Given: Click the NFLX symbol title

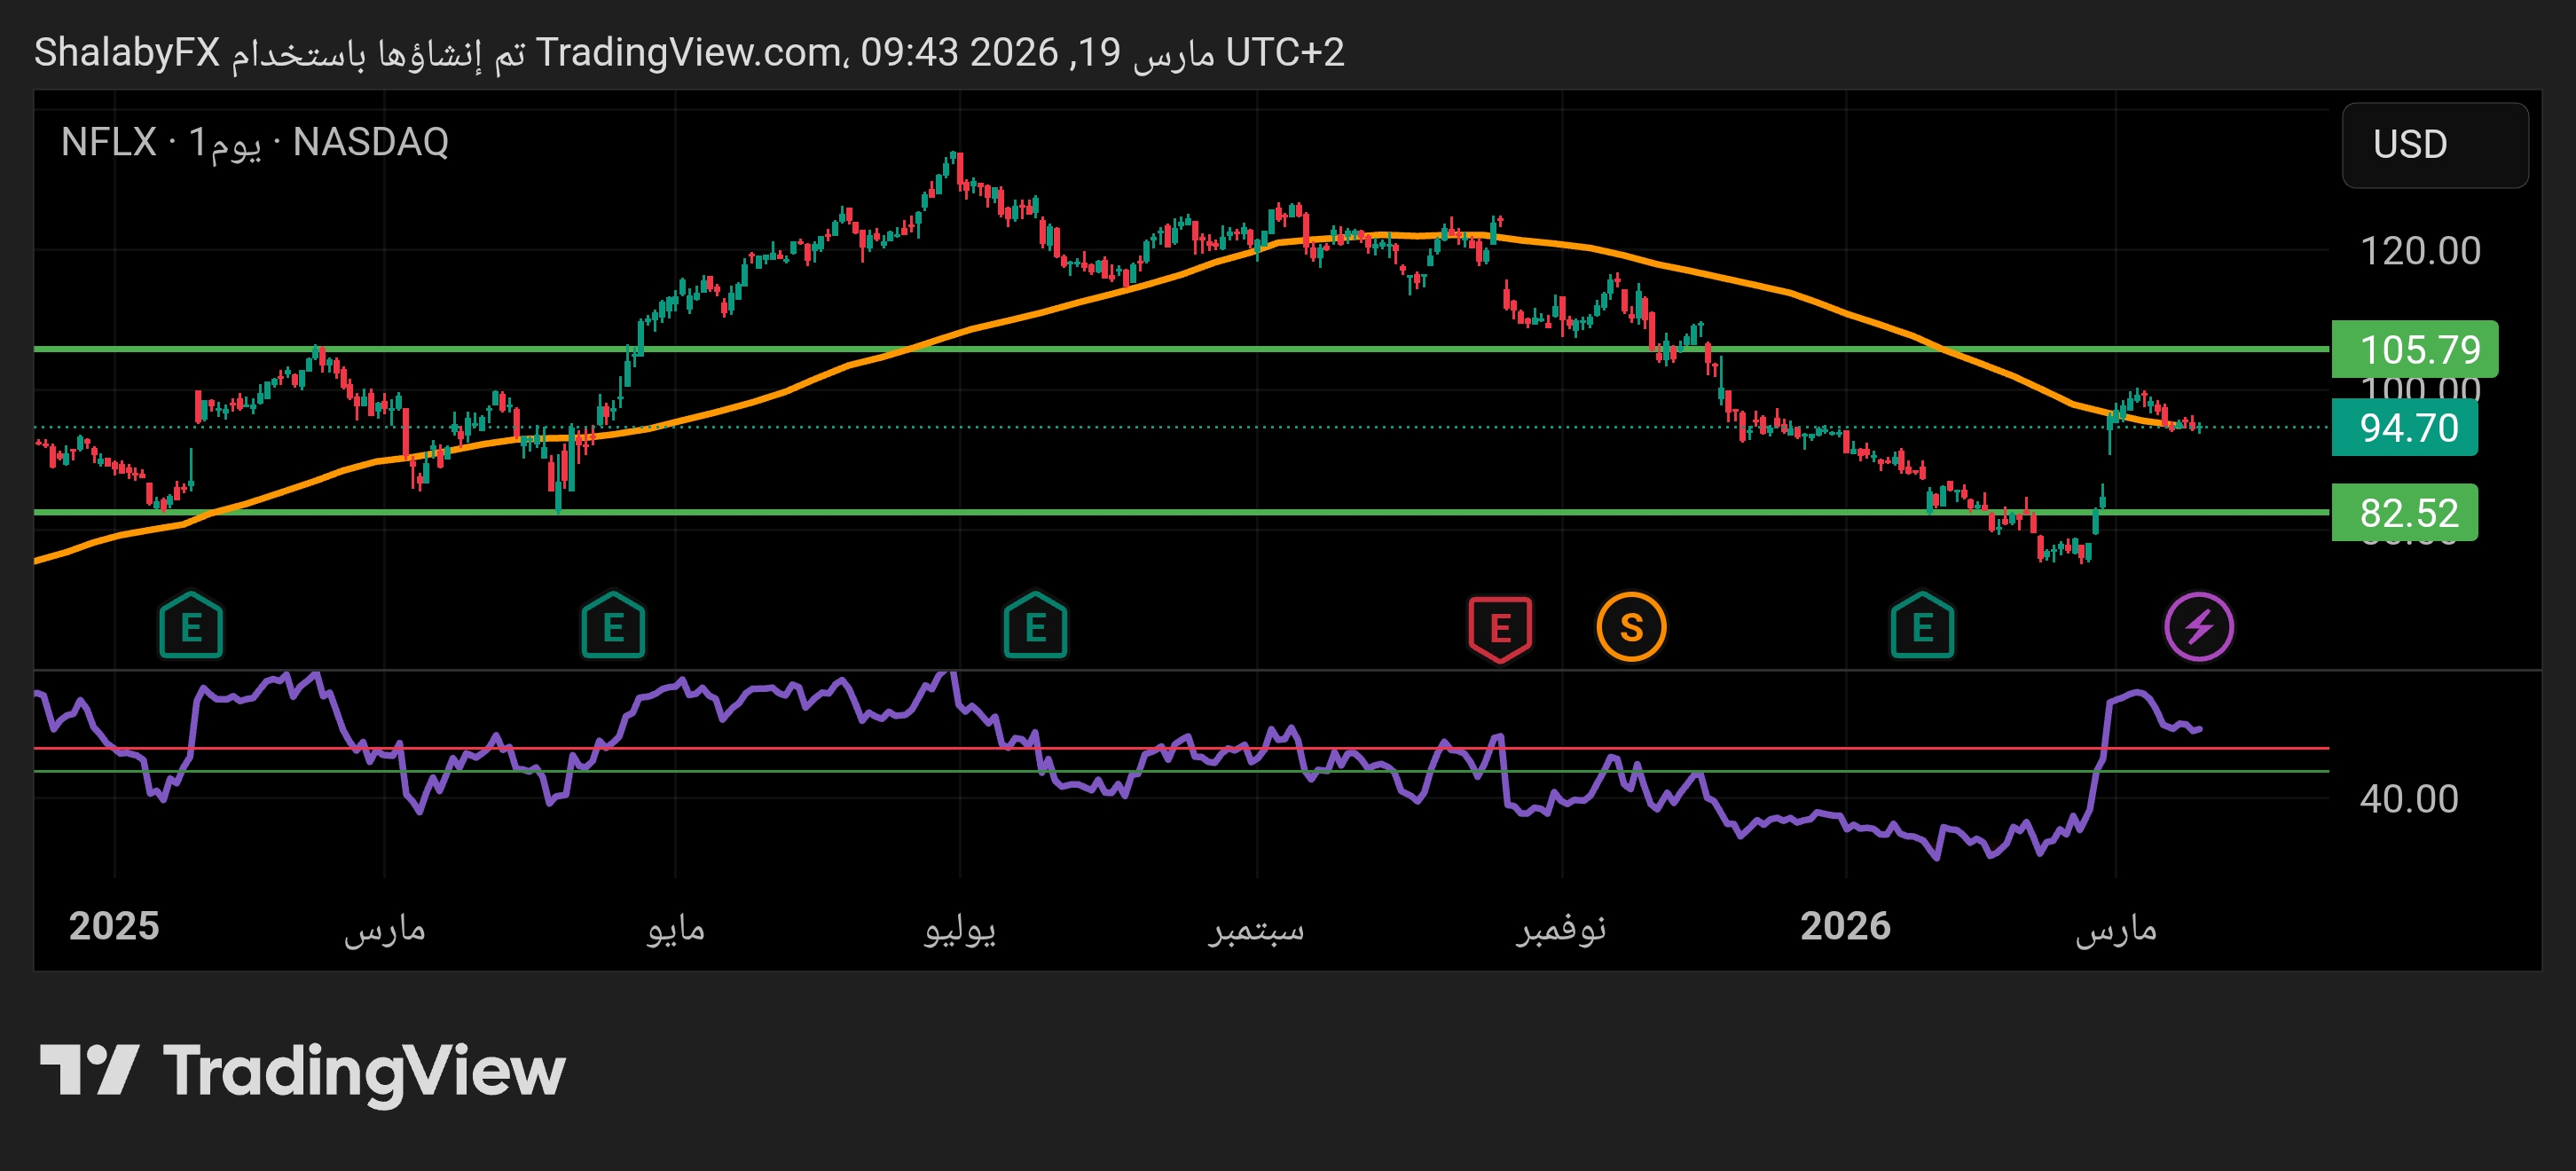Looking at the screenshot, I should click(x=108, y=142).
